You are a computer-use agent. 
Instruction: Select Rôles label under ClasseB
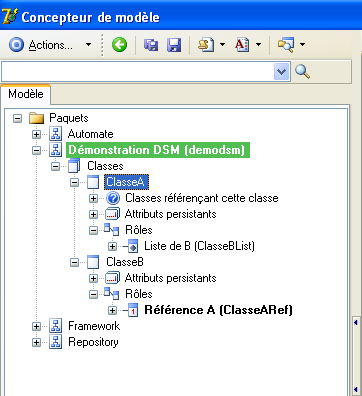pyautogui.click(x=139, y=294)
